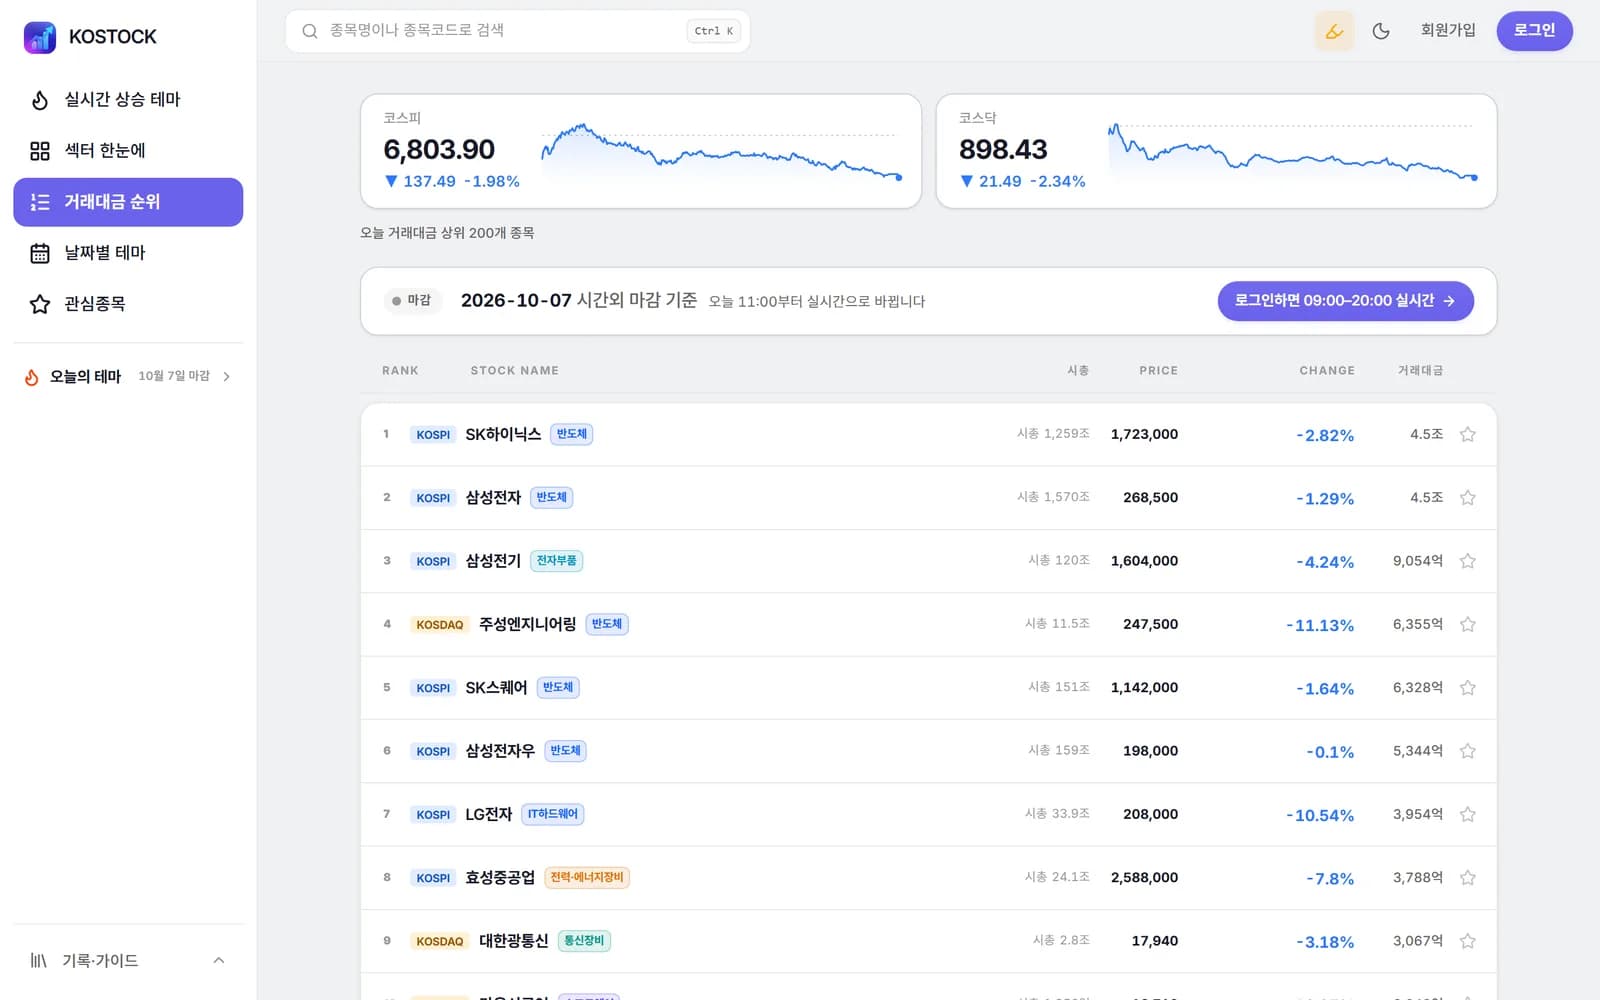1600x1000 pixels.
Task: Click the 로그인 button
Action: click(1534, 31)
